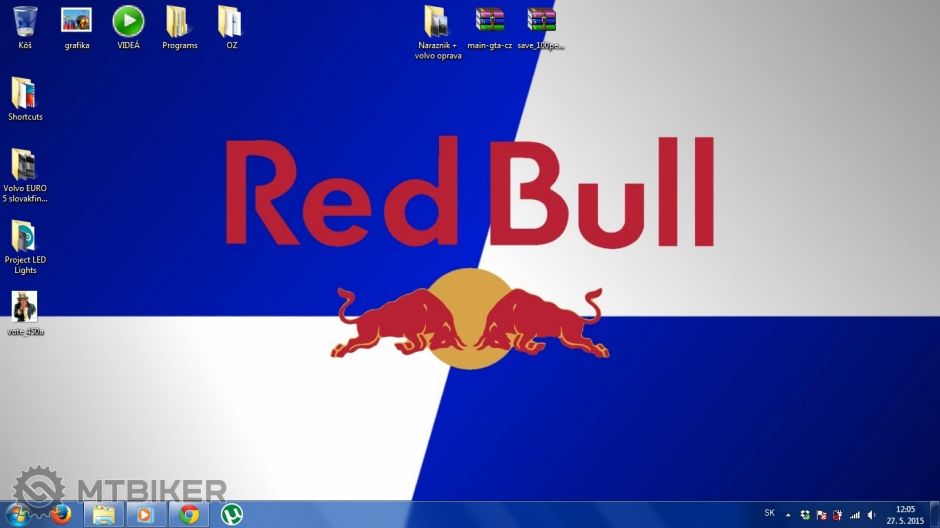The image size is (940, 528).
Task: Open the Kôš recycle bin icon
Action: [25, 21]
